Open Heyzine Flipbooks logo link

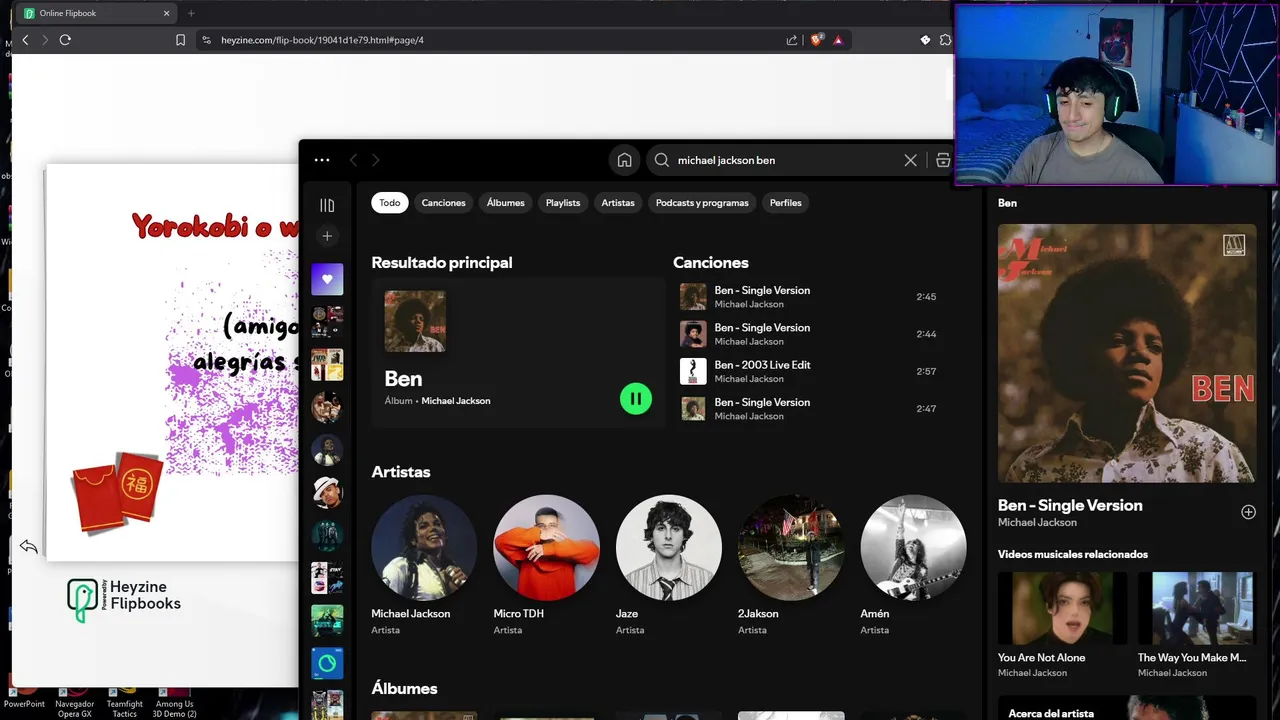[124, 598]
